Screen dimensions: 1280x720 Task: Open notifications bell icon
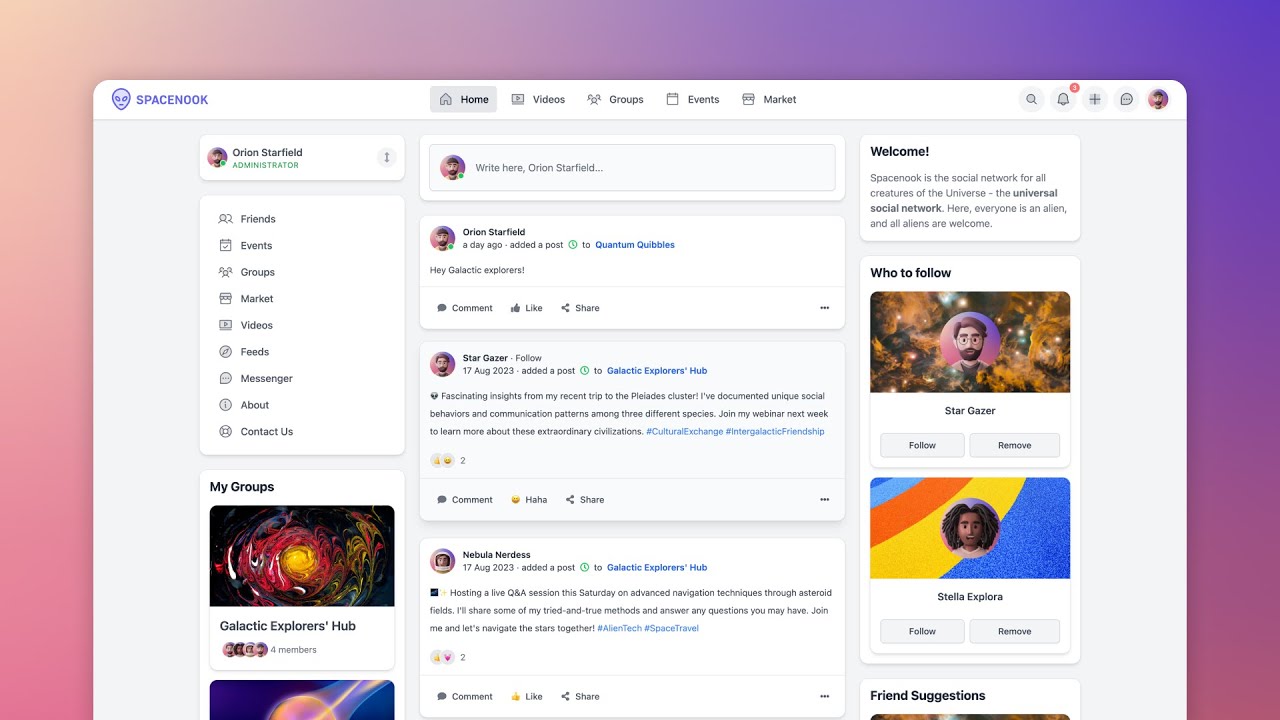1063,99
